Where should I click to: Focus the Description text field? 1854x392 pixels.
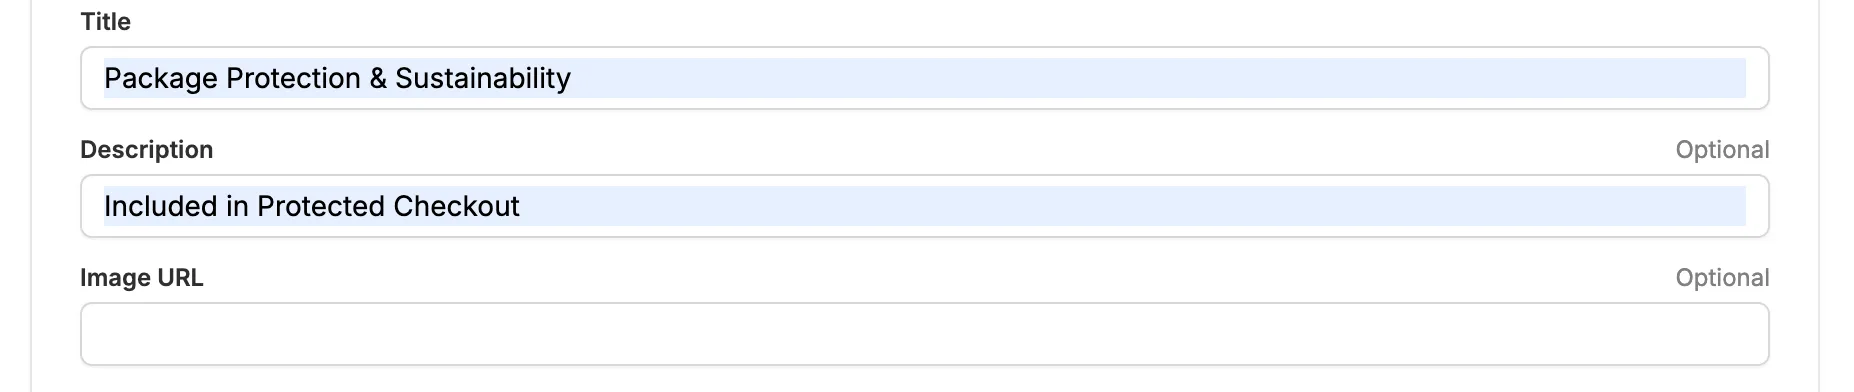click(x=924, y=206)
